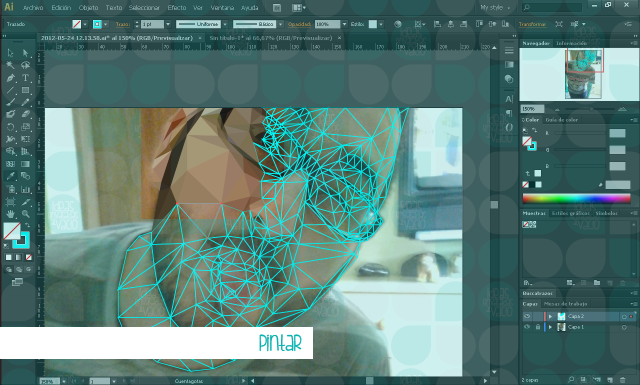
Task: Choose the Line Segment tool
Action: tap(10, 90)
